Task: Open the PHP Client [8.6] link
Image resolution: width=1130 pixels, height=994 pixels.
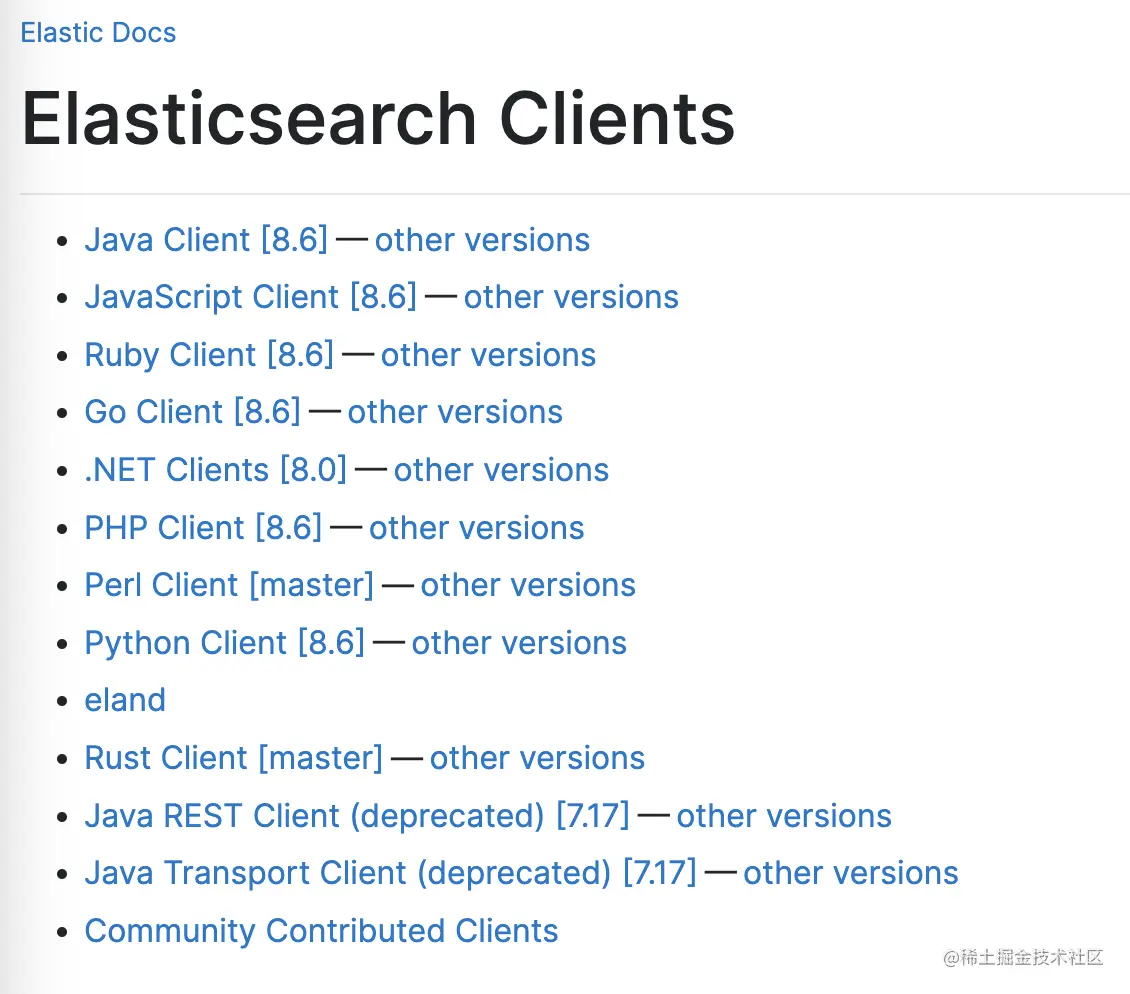Action: [x=203, y=528]
